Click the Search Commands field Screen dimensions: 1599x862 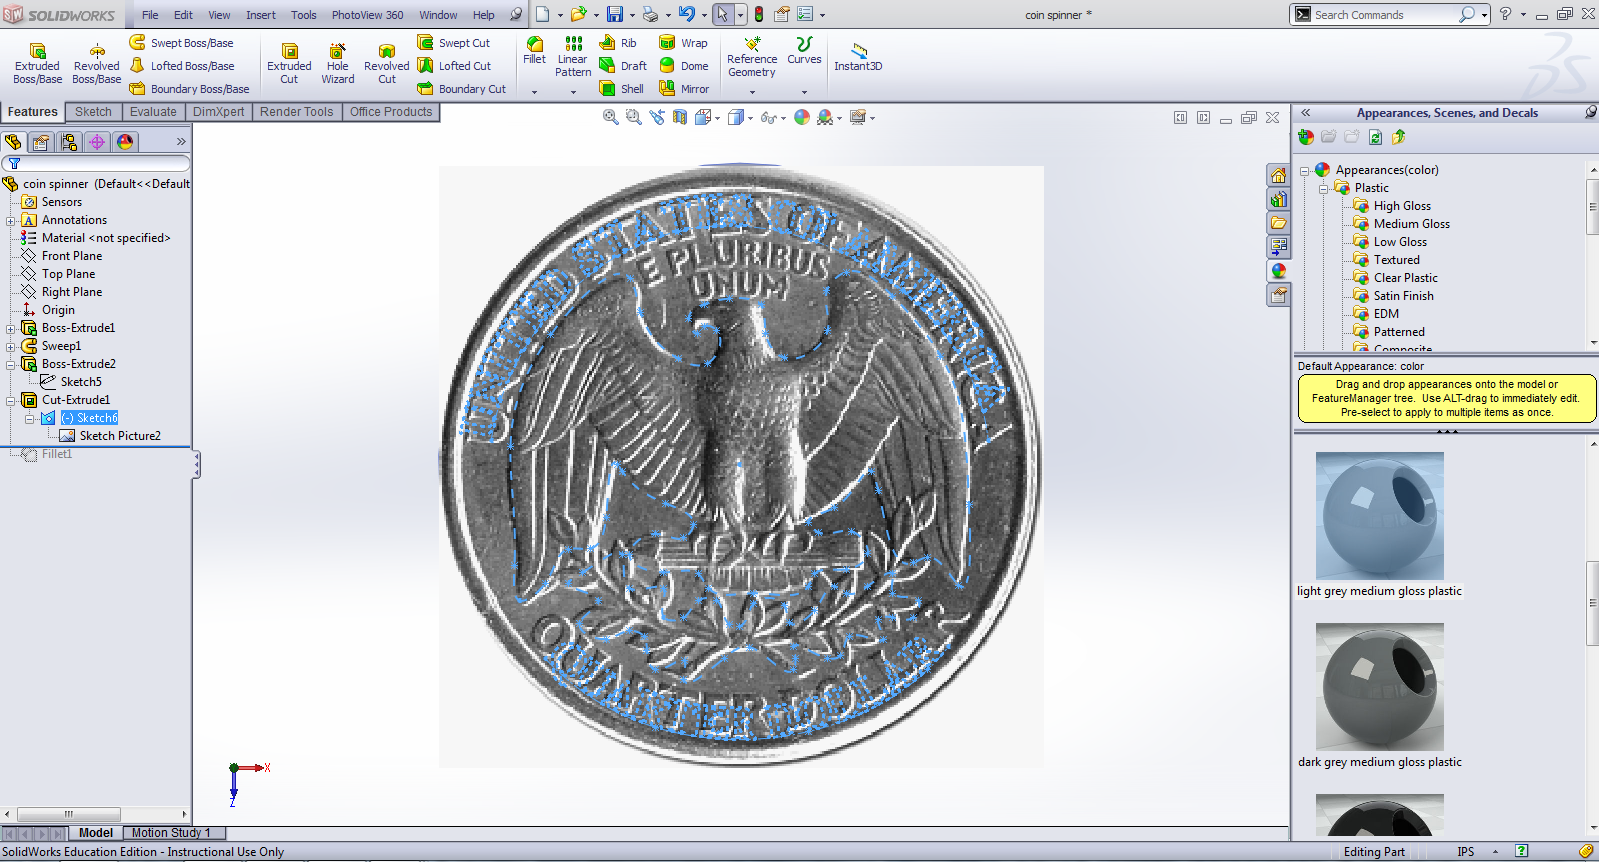(1384, 15)
